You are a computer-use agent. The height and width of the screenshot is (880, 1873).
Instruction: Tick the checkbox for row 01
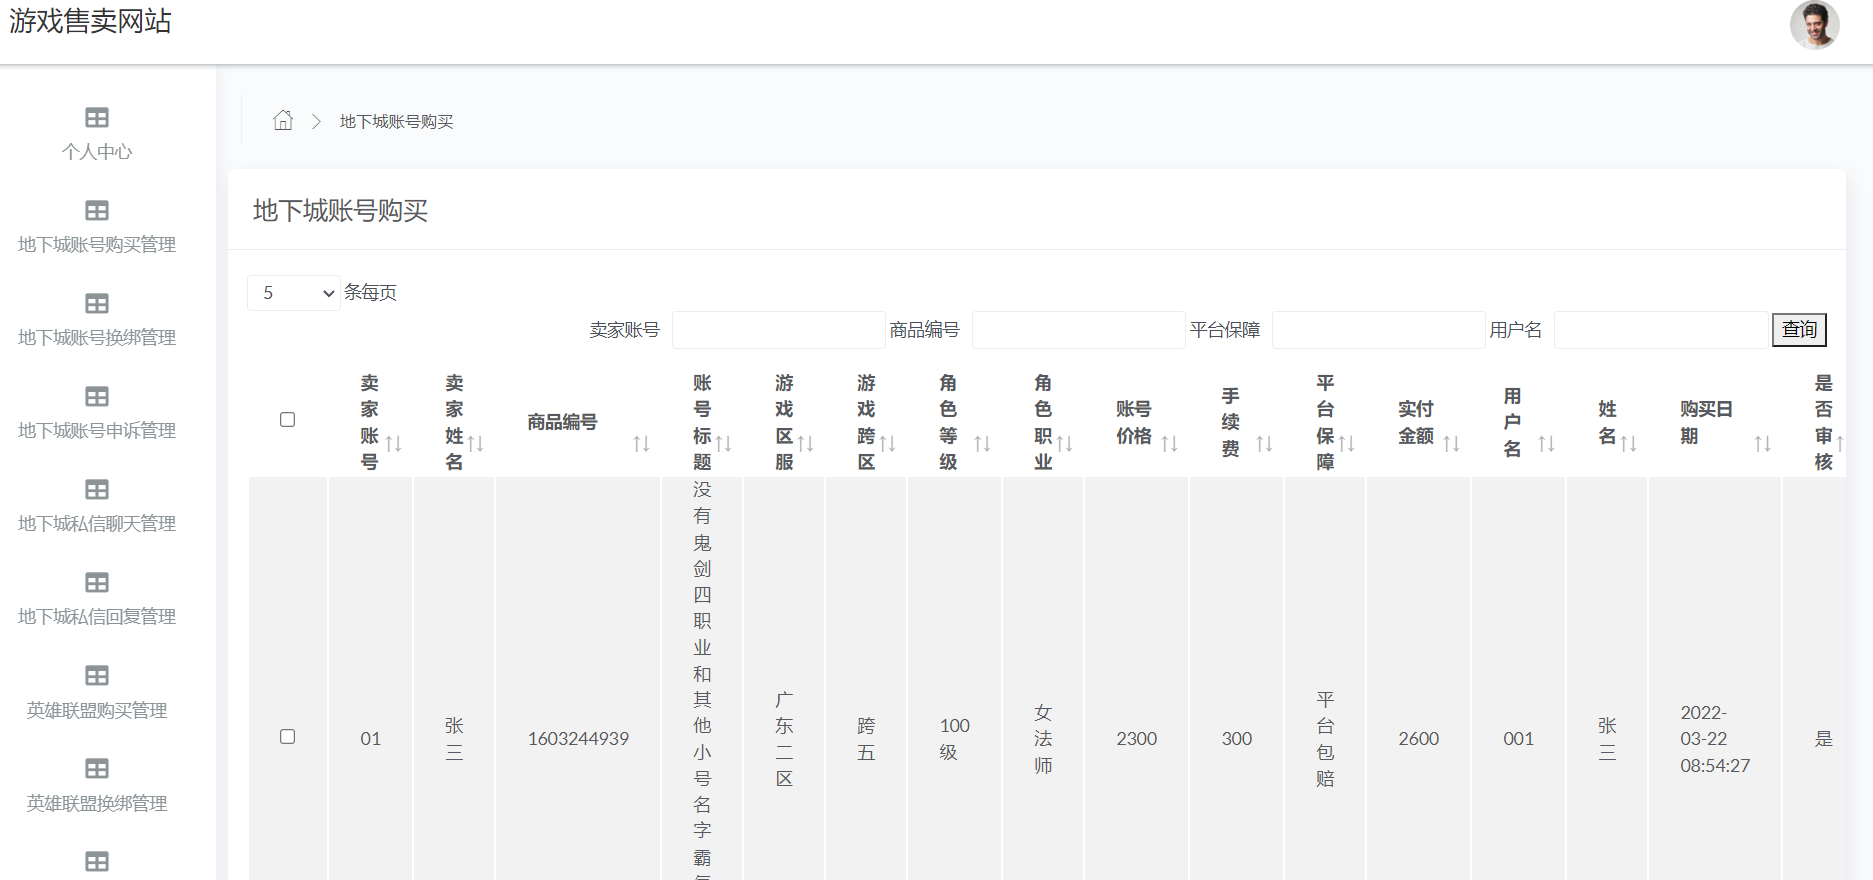click(x=288, y=737)
